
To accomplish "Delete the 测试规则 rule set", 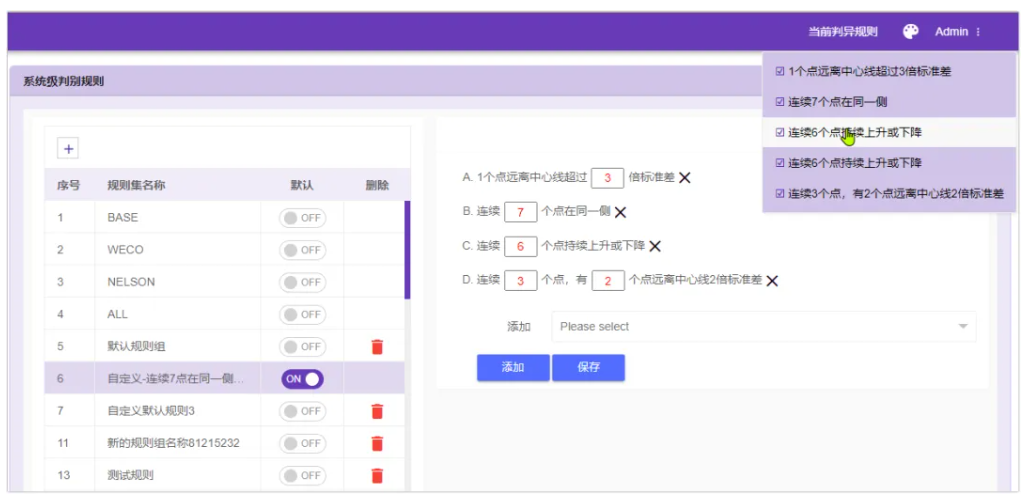I will click(377, 475).
